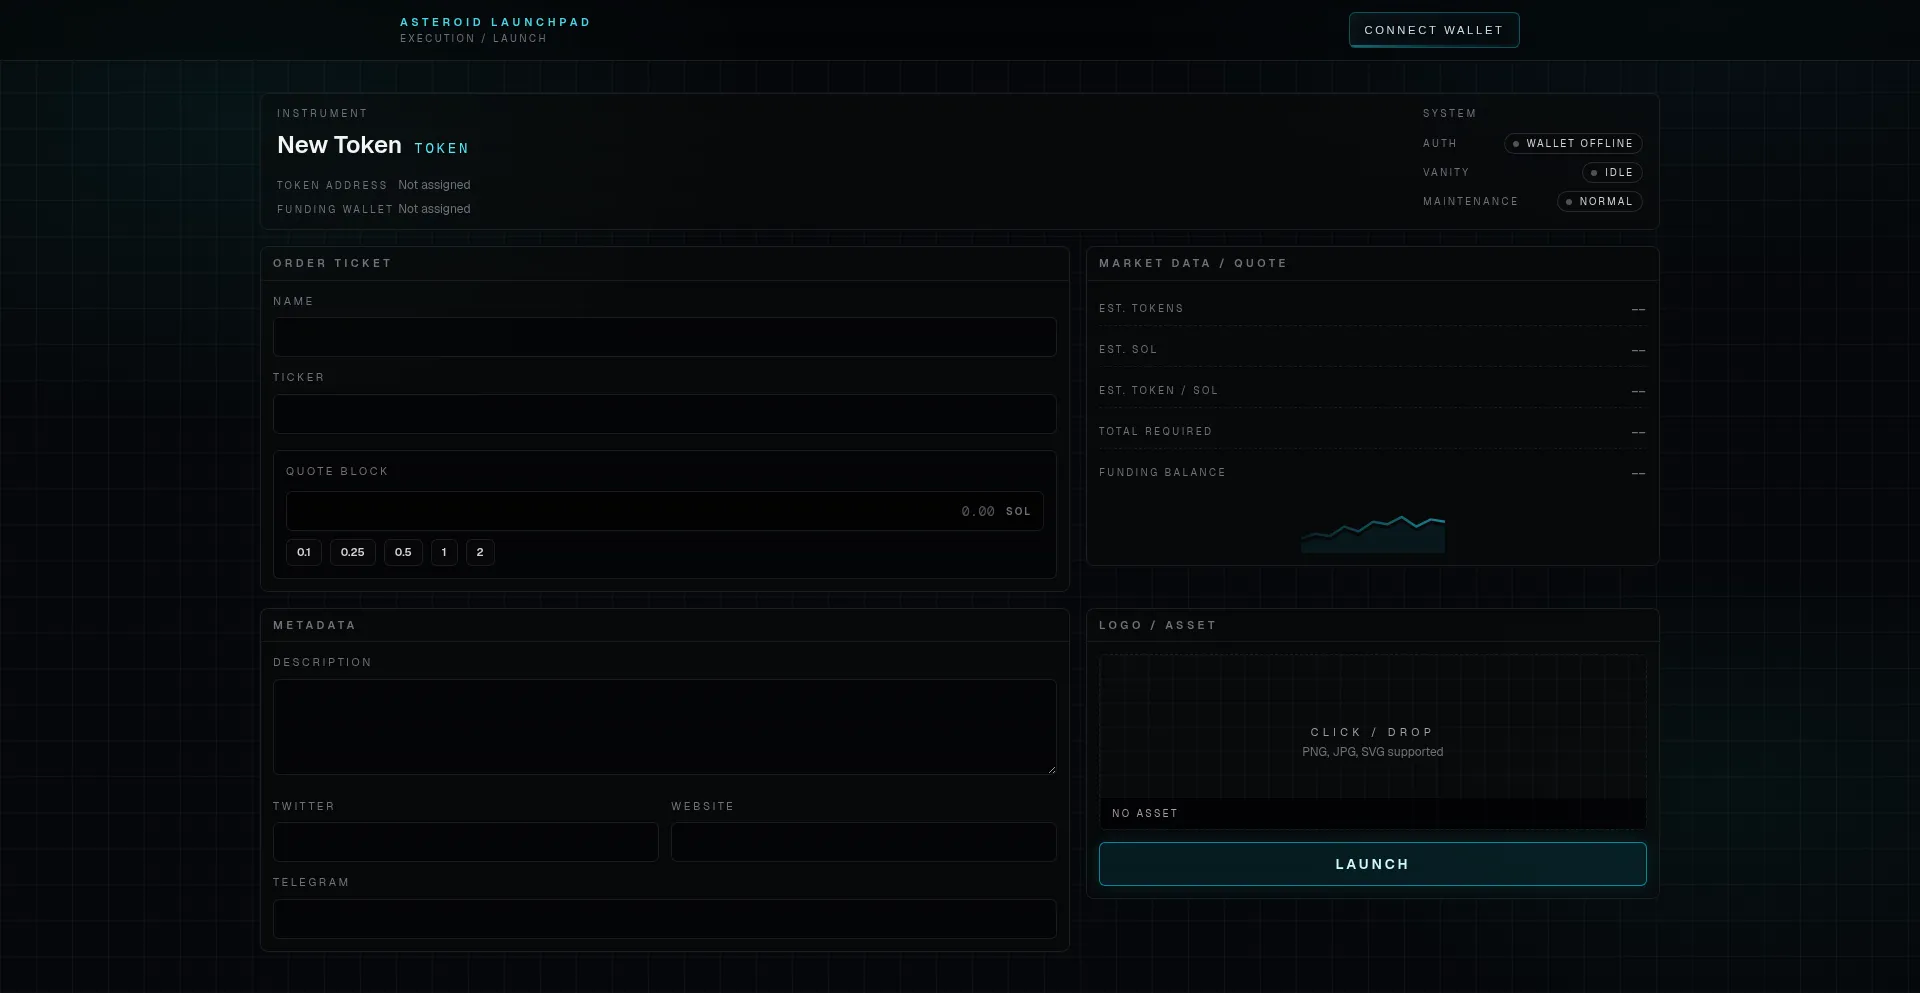The height and width of the screenshot is (993, 1920).
Task: Toggle the 0.25 SOL preset amount
Action: (352, 552)
